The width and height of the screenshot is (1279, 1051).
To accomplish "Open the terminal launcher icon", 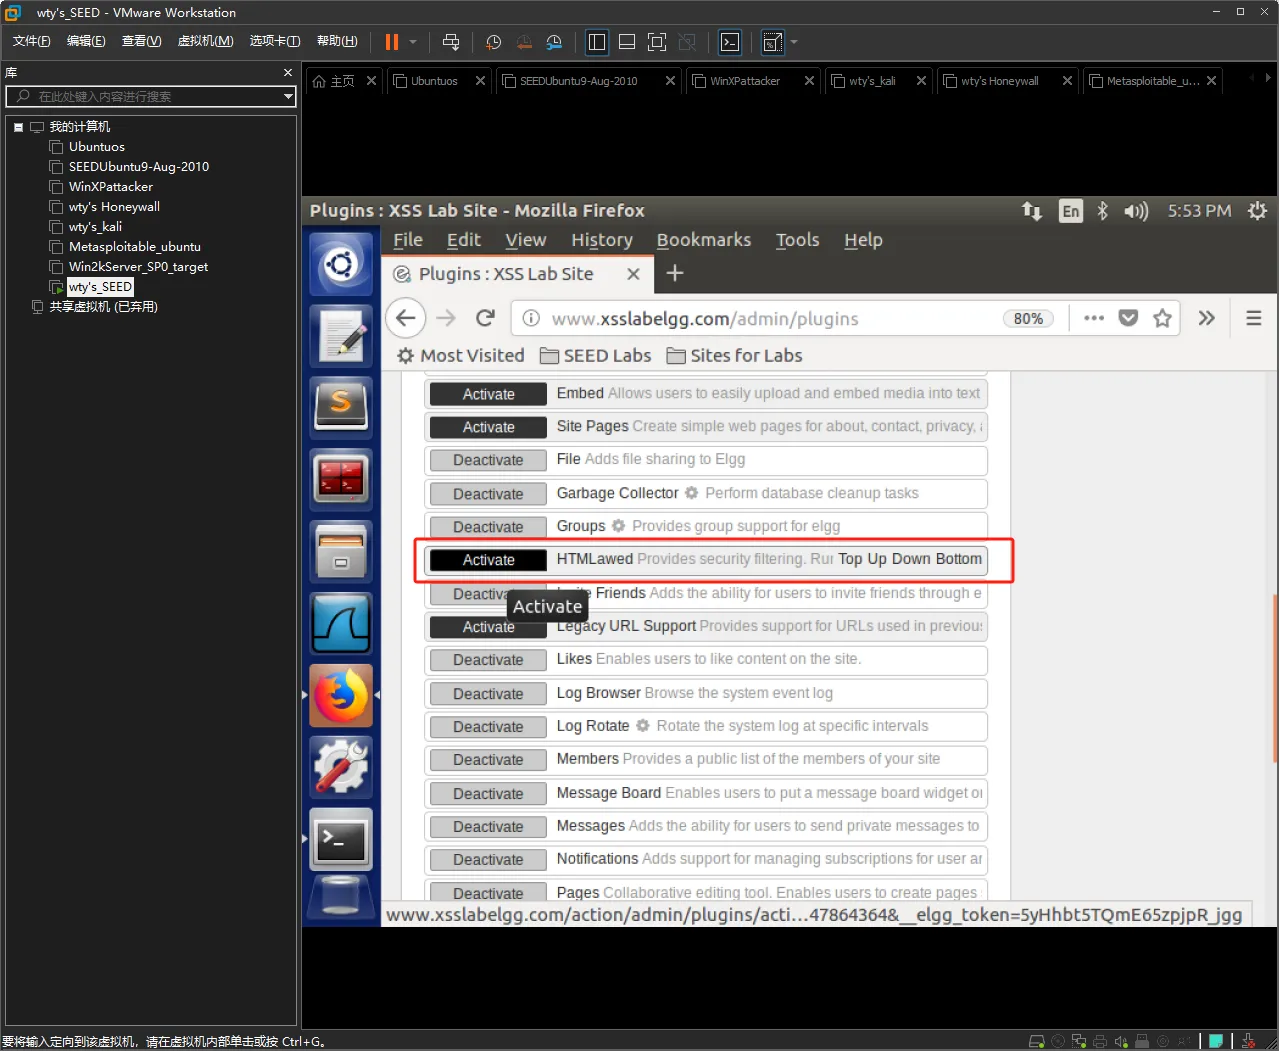I will [341, 839].
